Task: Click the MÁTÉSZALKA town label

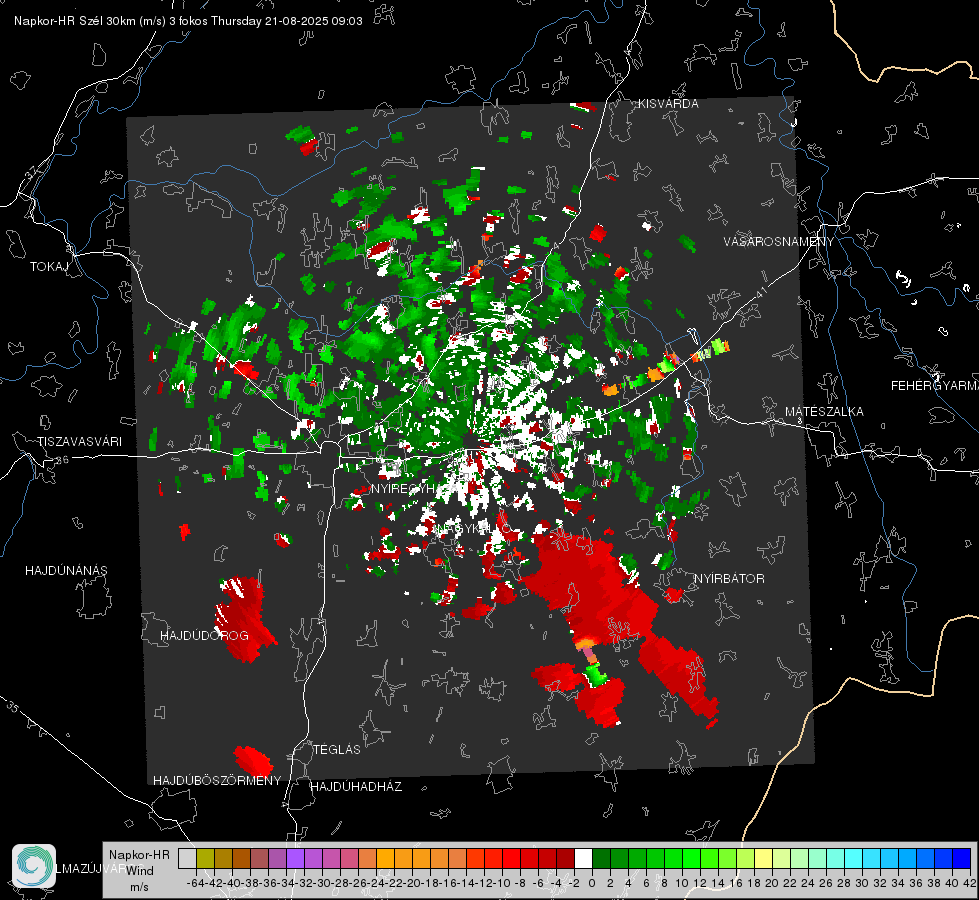Action: (x=824, y=411)
